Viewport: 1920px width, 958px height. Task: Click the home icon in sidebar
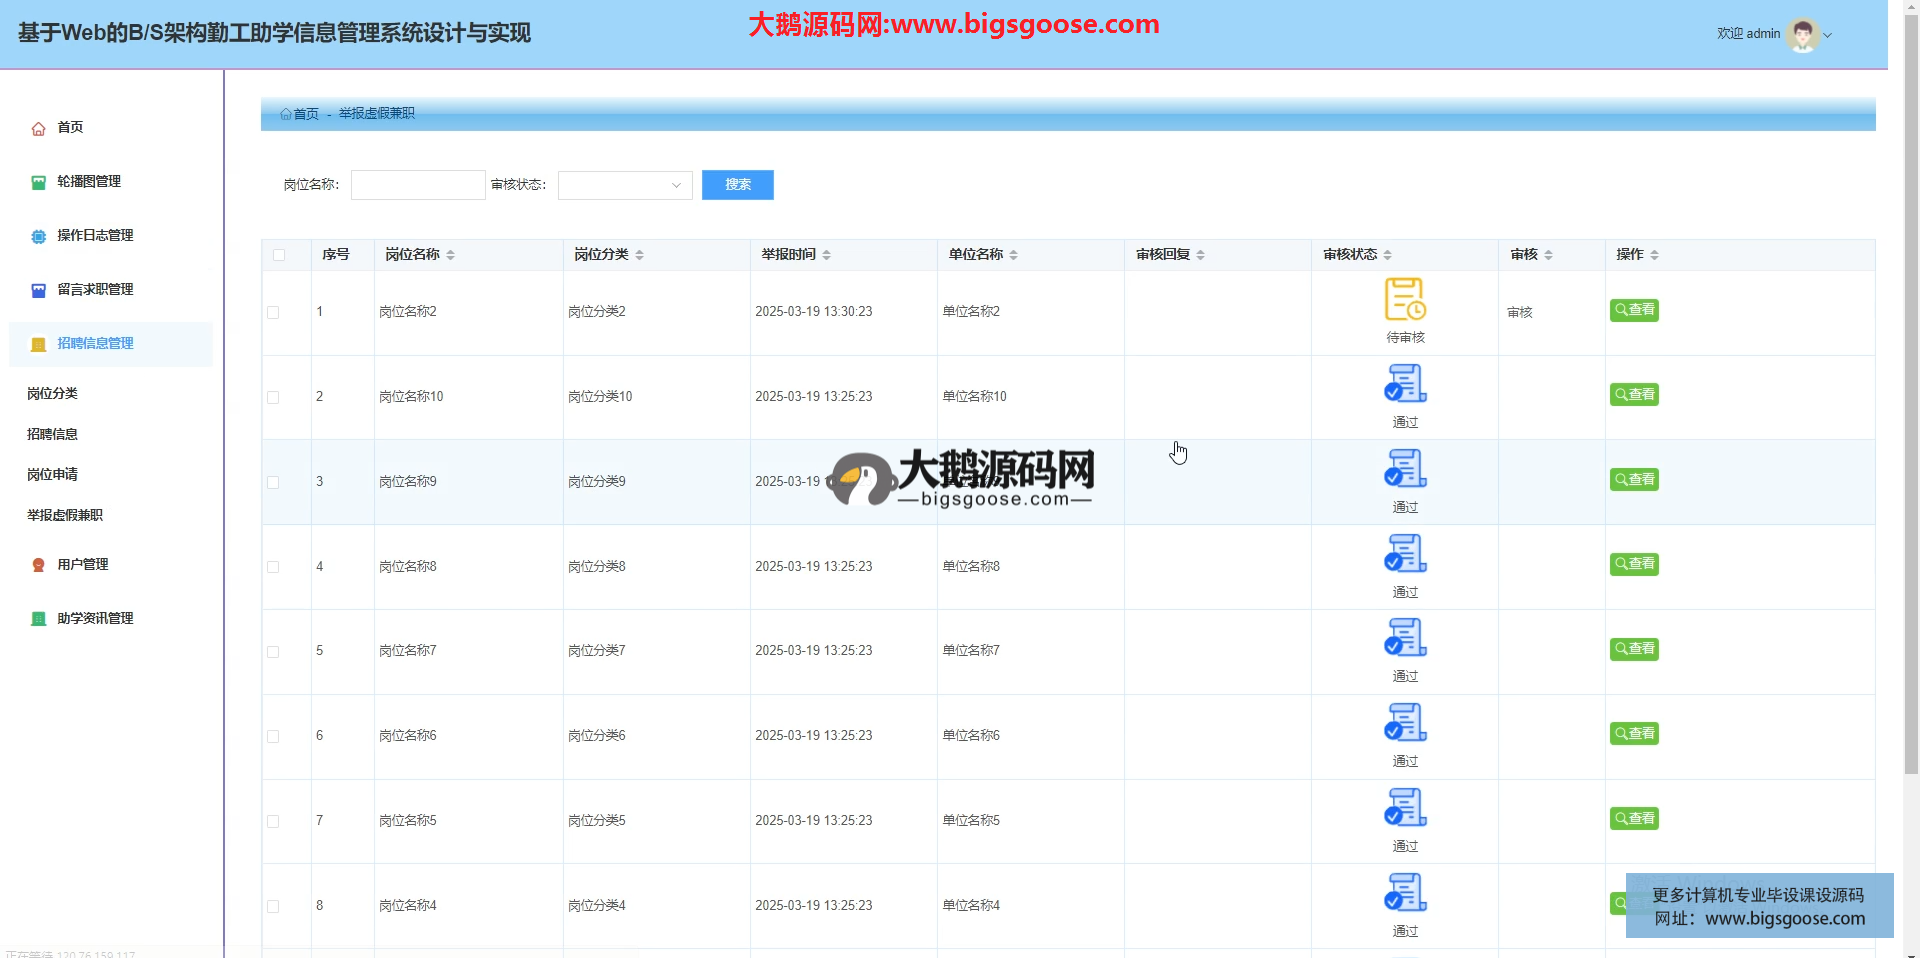[38, 128]
